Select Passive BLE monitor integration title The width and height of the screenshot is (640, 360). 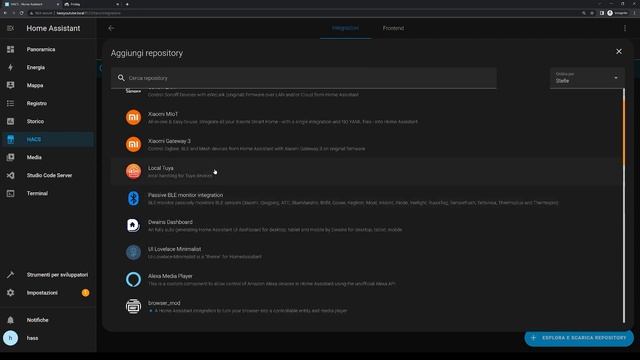[185, 195]
